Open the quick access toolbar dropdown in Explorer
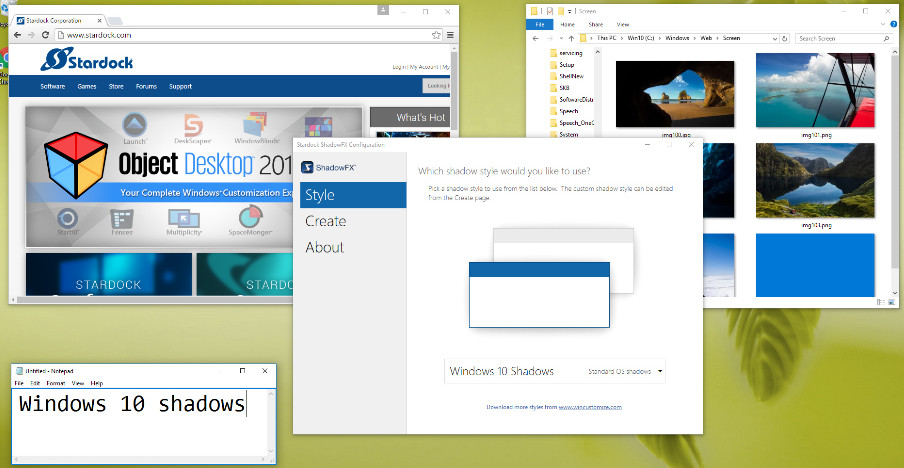 [568, 11]
